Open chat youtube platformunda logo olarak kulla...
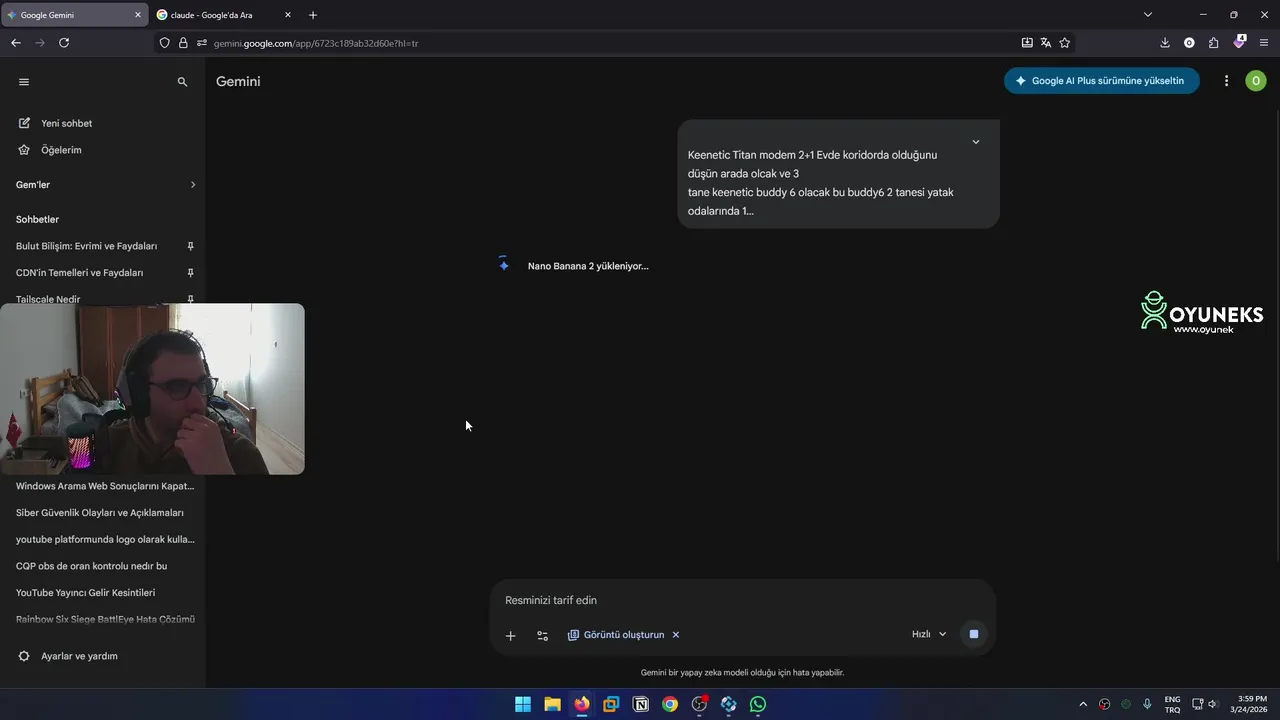The height and width of the screenshot is (720, 1280). pos(104,539)
